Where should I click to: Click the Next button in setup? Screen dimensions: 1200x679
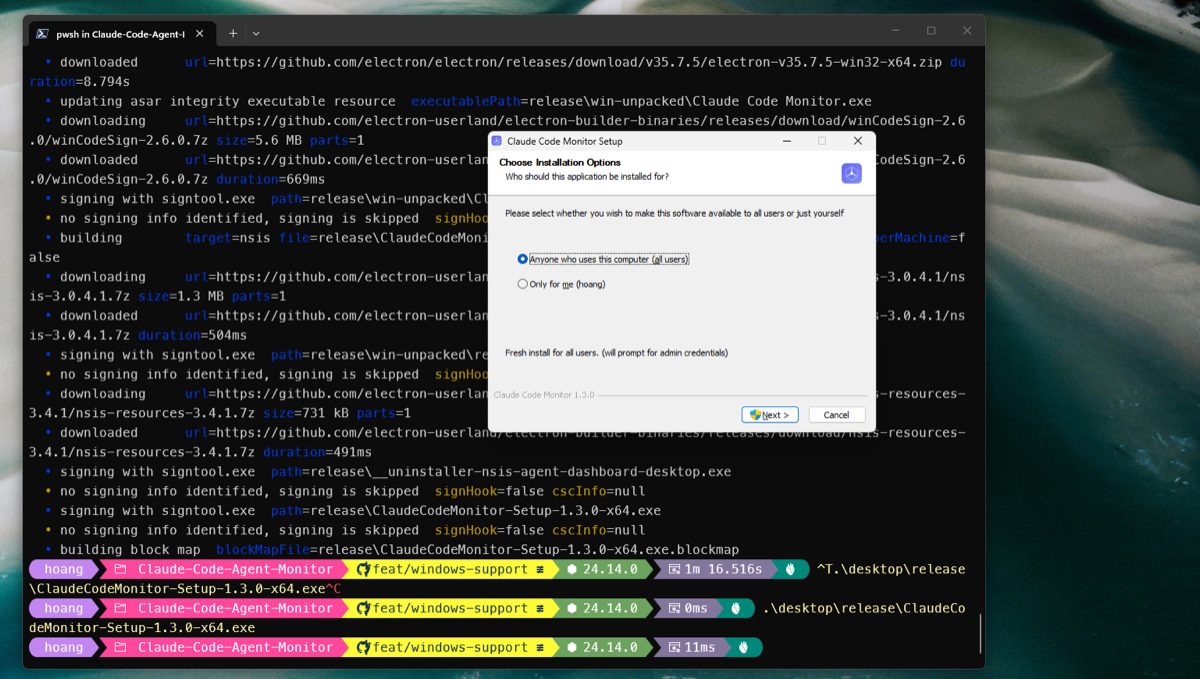770,415
